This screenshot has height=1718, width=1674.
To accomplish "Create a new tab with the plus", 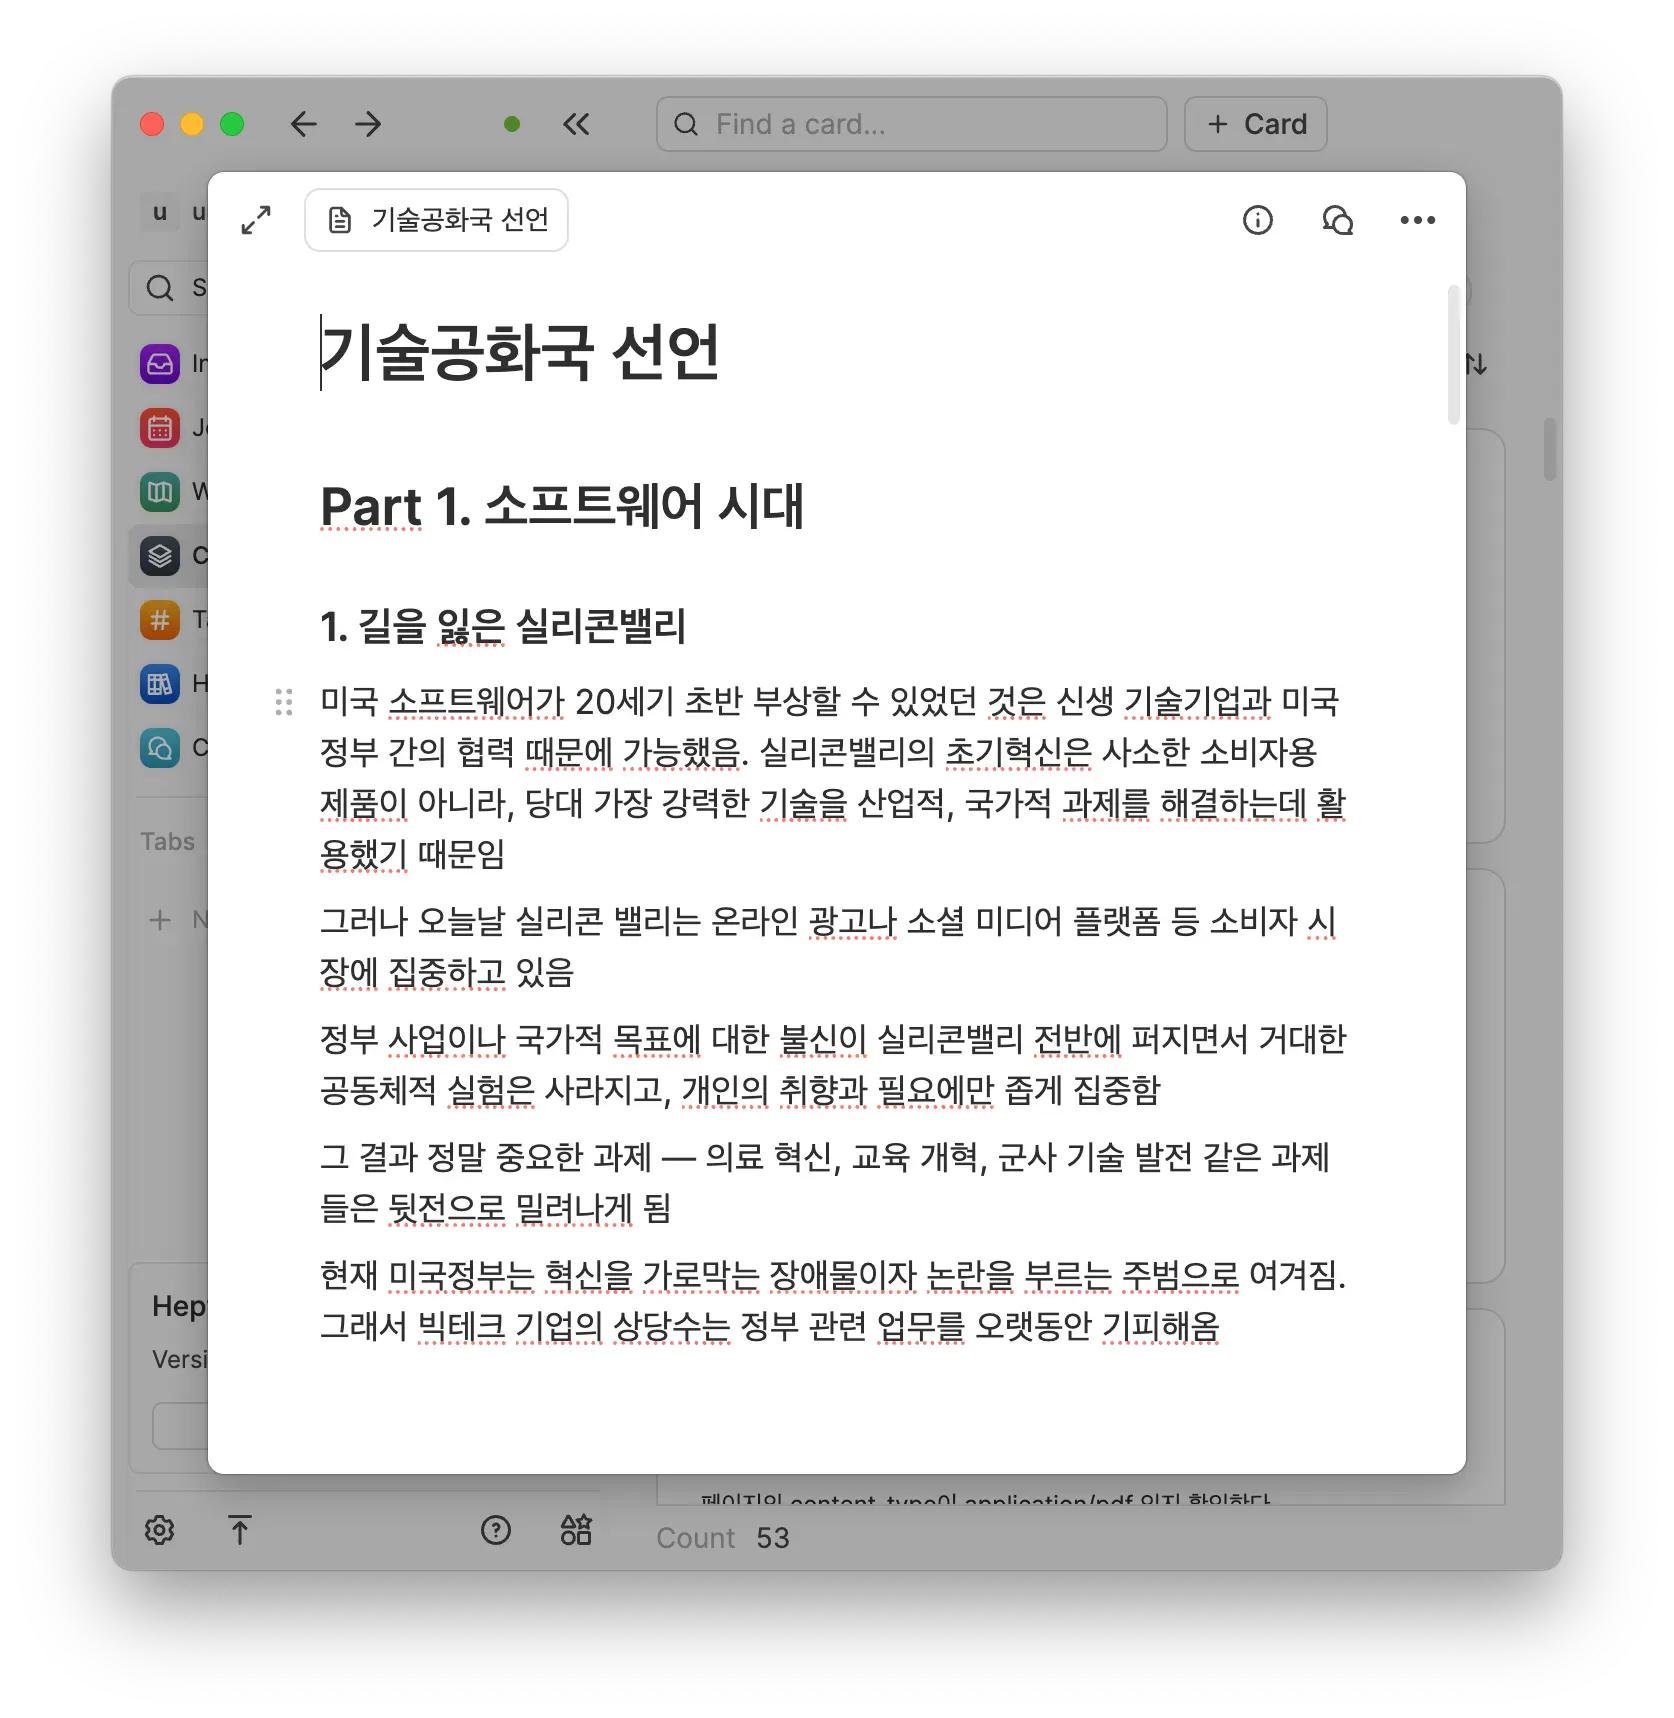I will coord(160,919).
